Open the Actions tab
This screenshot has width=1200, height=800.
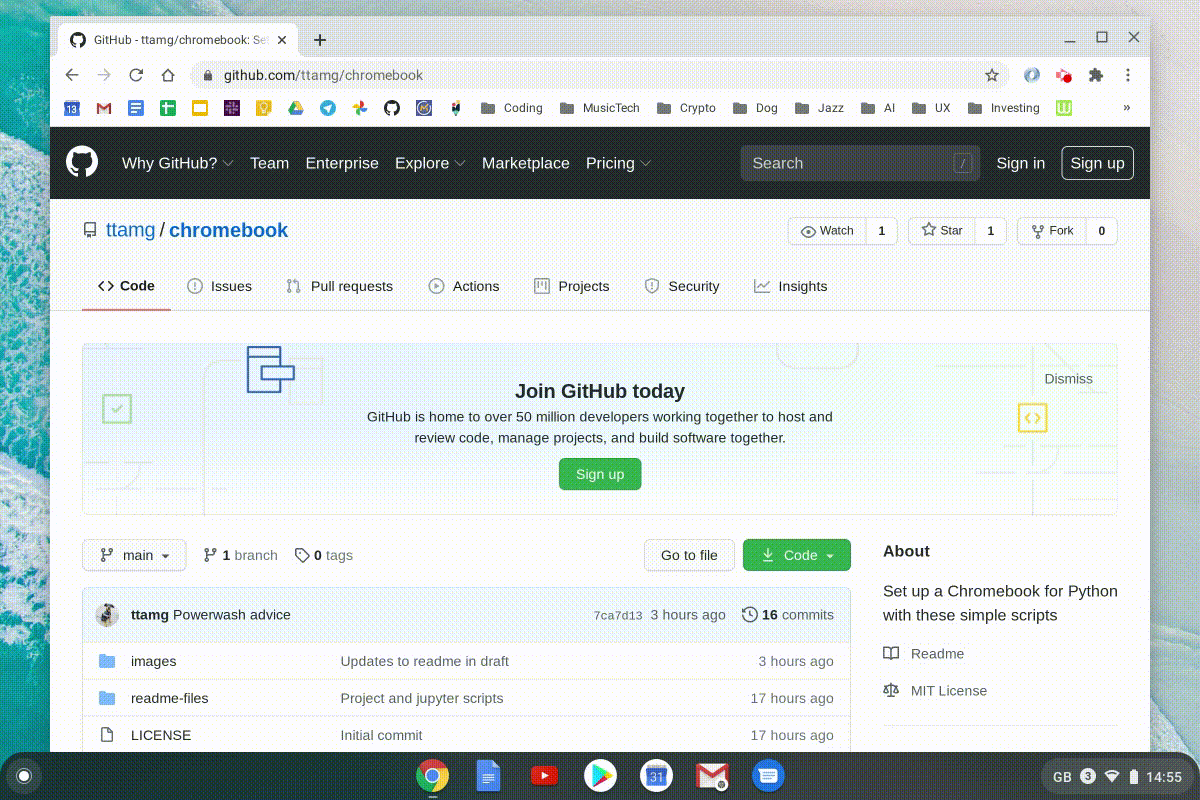tap(463, 286)
